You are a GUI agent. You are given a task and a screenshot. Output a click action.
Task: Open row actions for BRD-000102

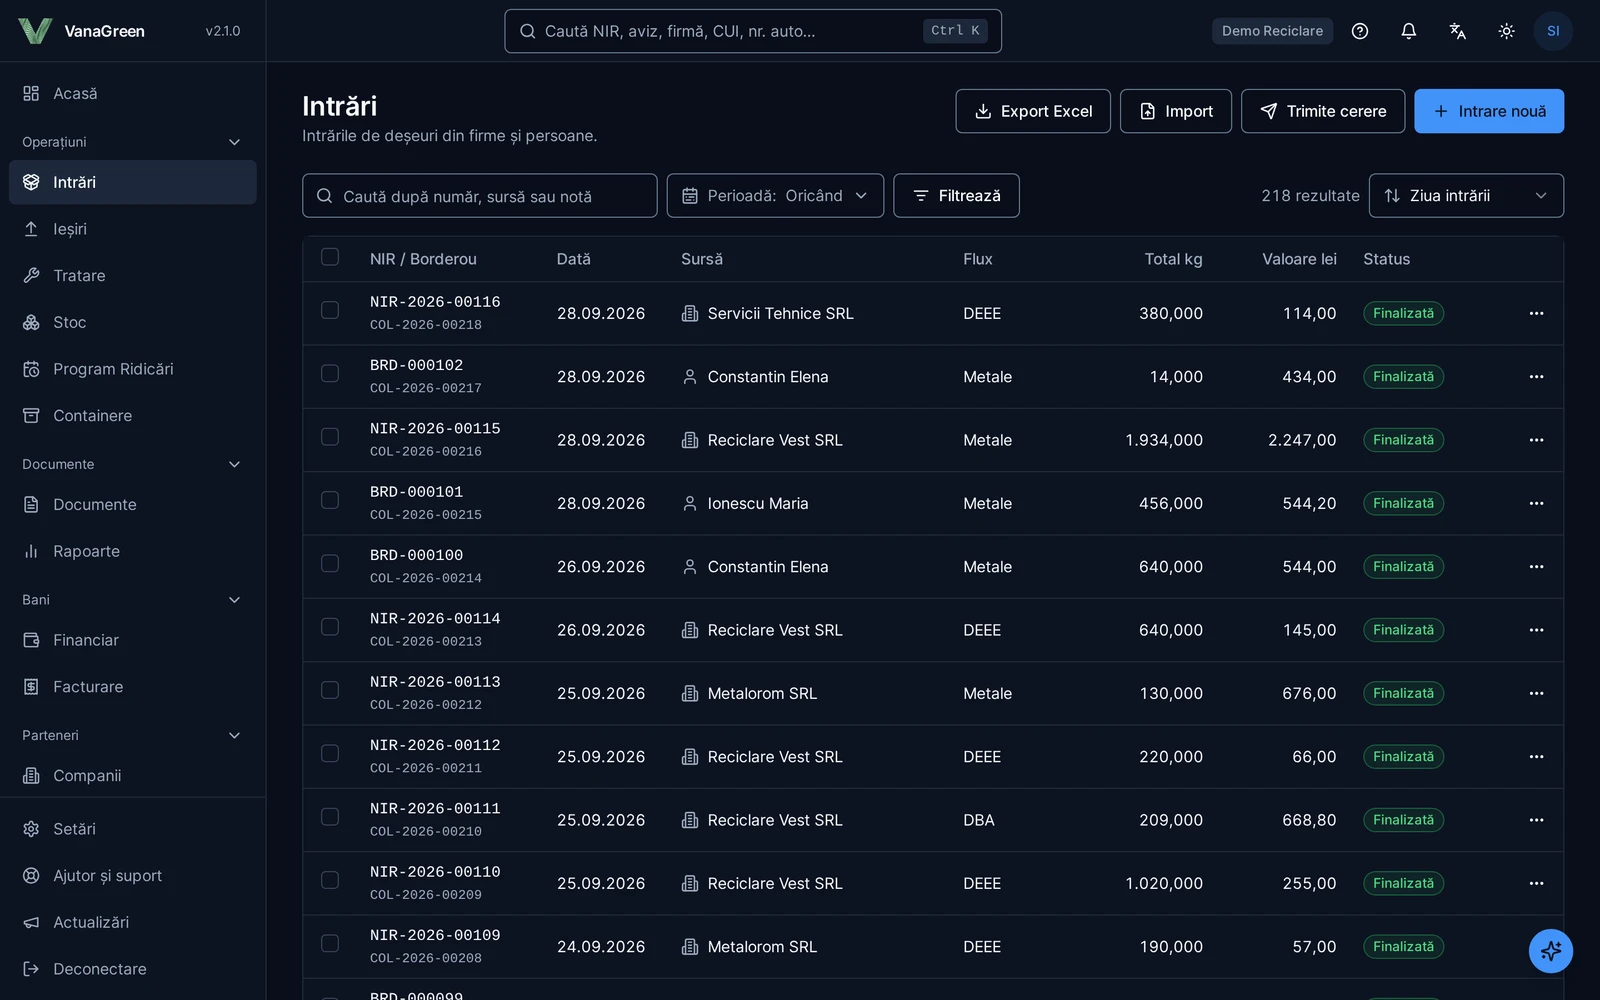pos(1536,377)
